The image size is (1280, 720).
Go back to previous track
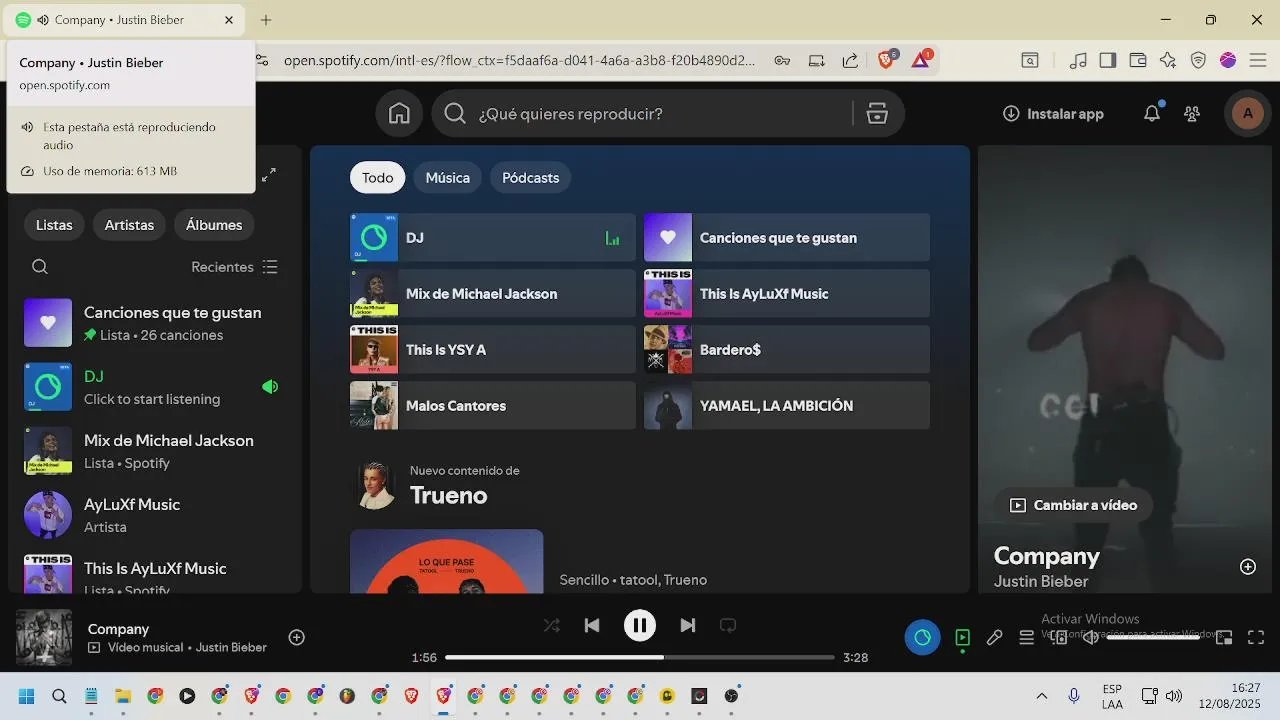[592, 625]
